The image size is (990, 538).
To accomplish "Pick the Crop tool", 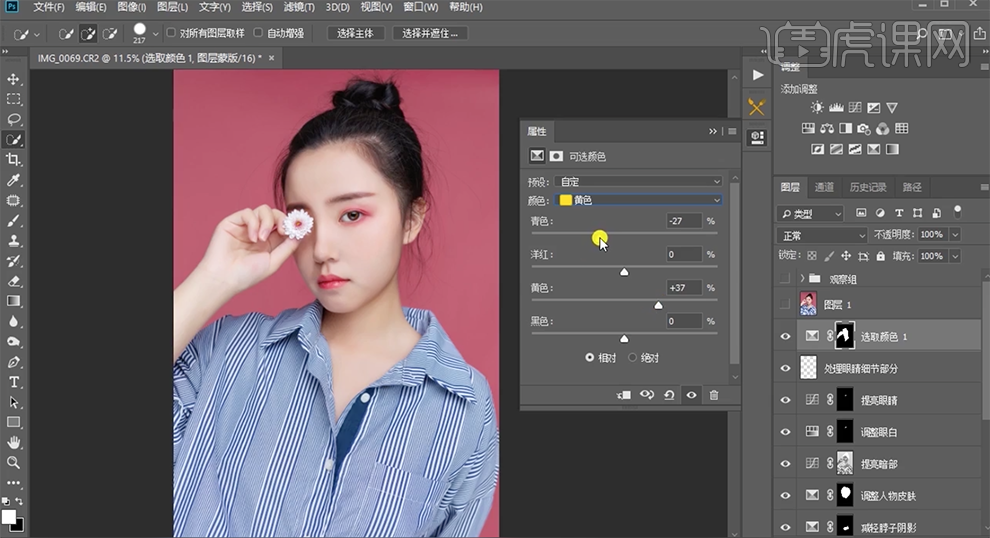I will tap(14, 160).
